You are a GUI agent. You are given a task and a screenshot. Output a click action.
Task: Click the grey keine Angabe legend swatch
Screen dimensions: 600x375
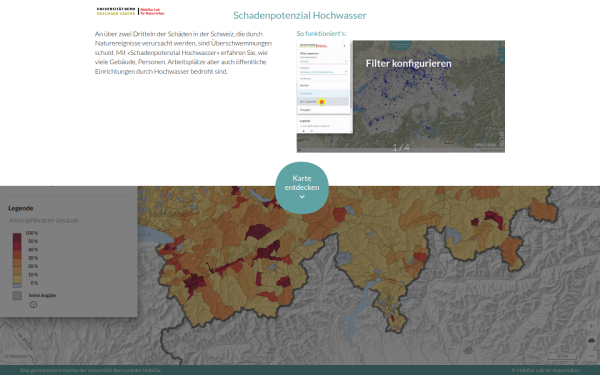[17, 295]
